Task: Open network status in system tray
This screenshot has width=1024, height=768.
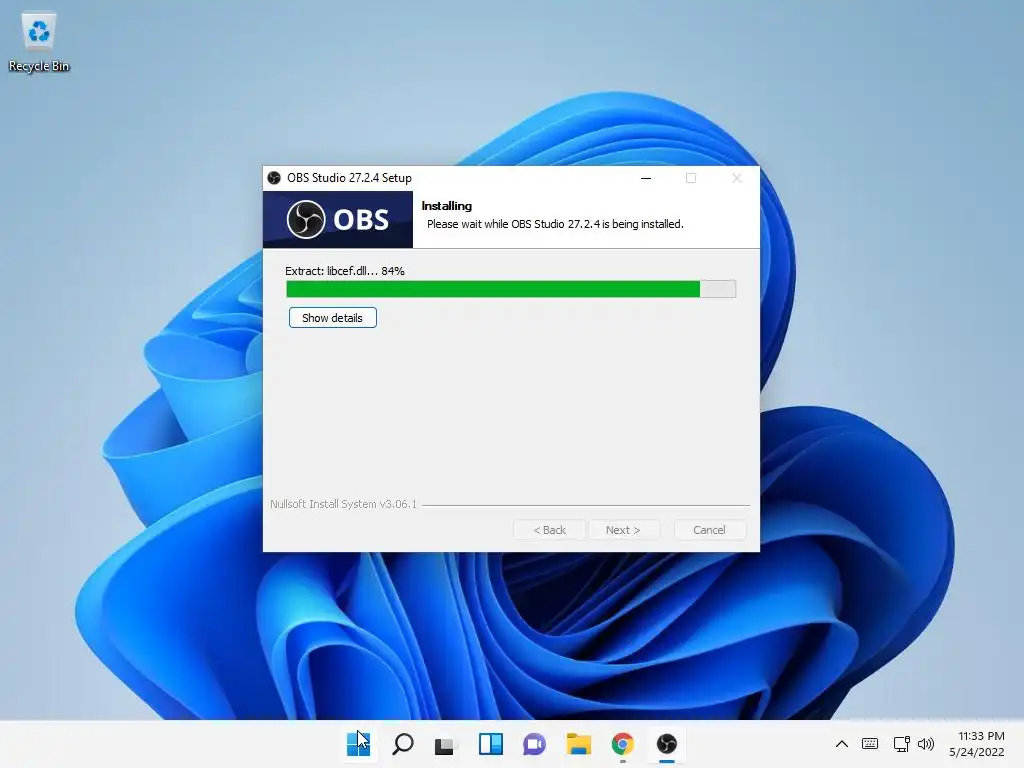Action: tap(901, 744)
